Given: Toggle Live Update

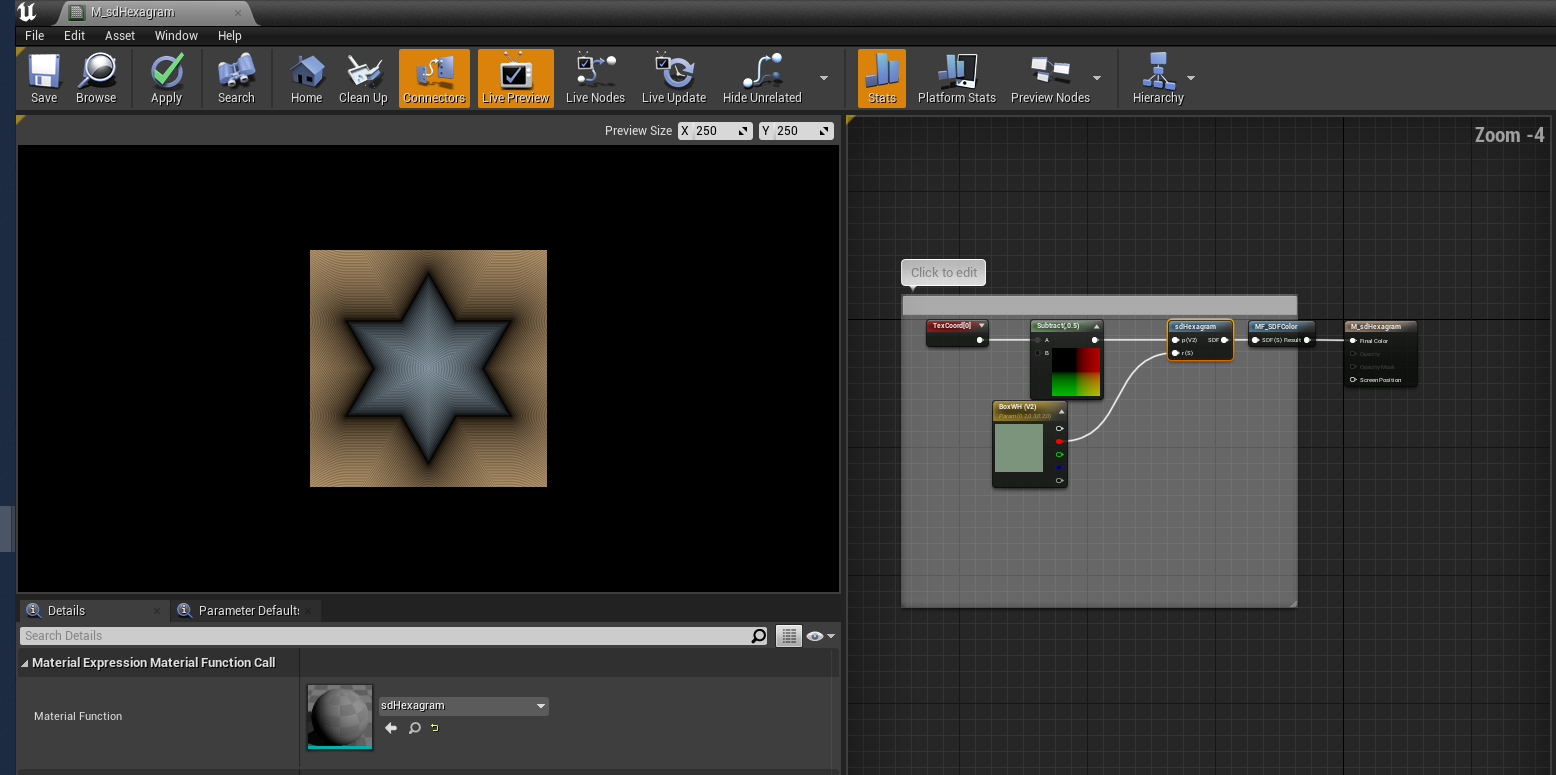Looking at the screenshot, I should [674, 78].
